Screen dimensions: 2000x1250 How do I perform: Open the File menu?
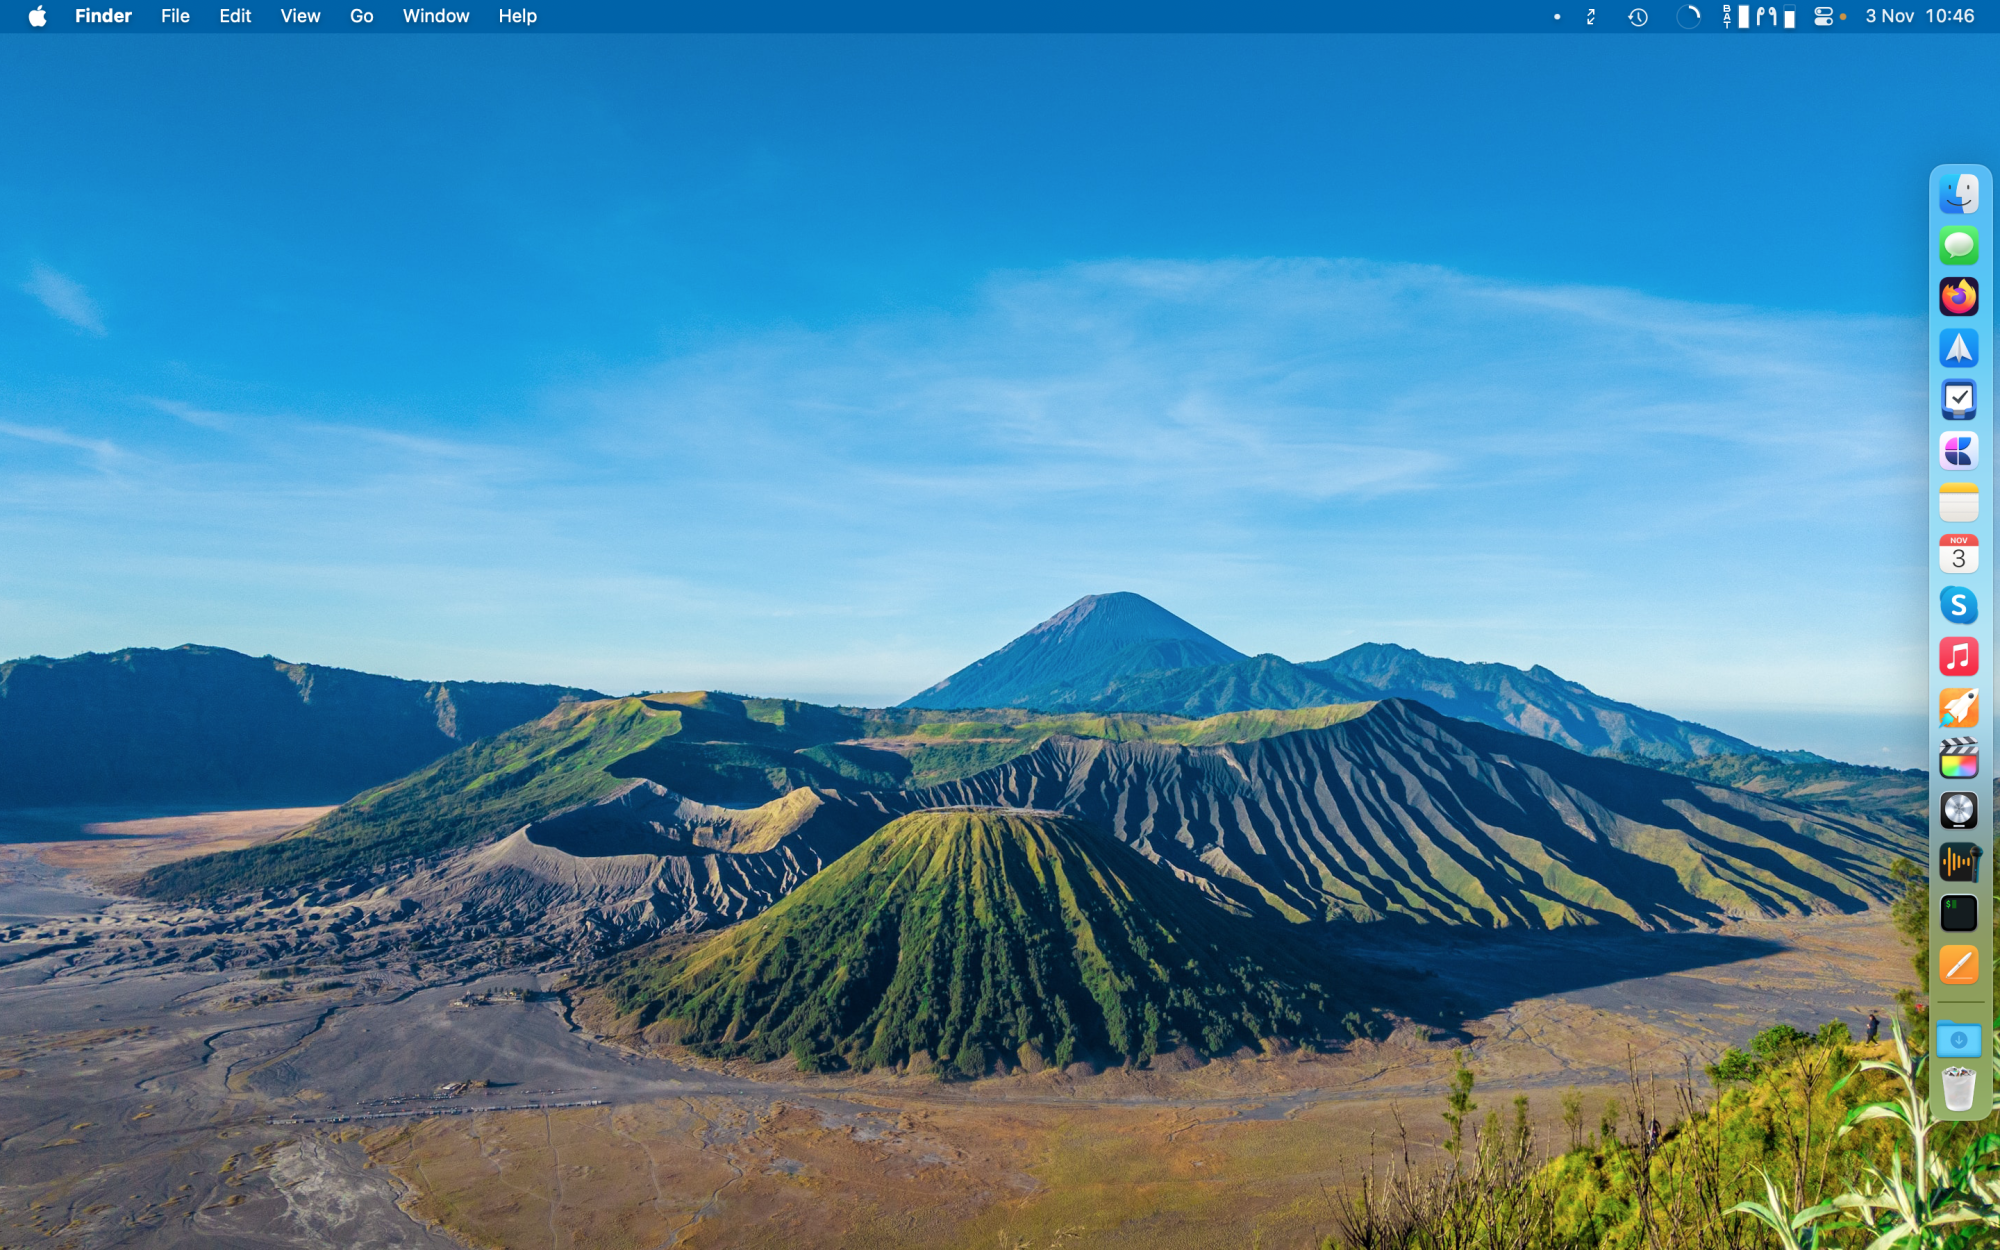coord(175,16)
